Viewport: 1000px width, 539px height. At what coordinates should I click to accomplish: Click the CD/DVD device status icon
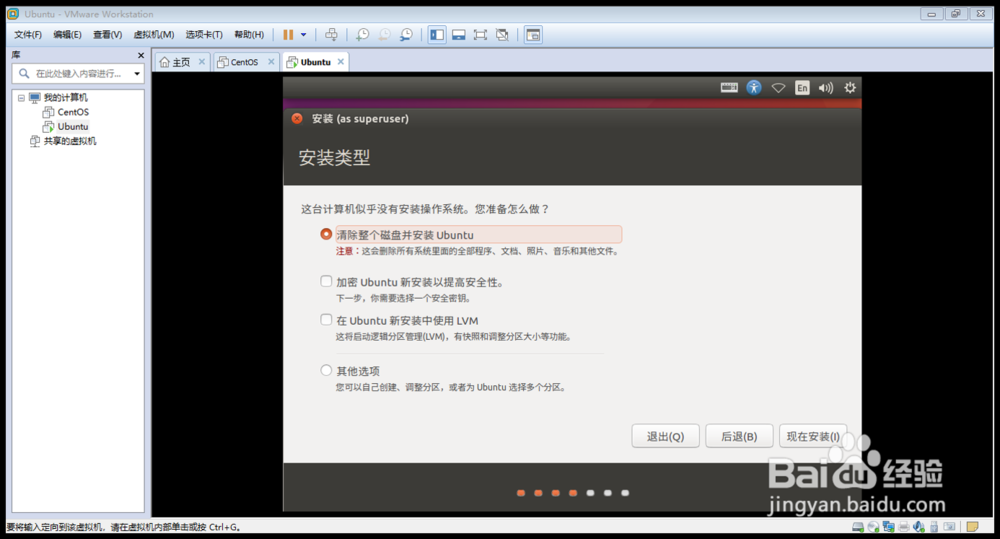pyautogui.click(x=873, y=527)
